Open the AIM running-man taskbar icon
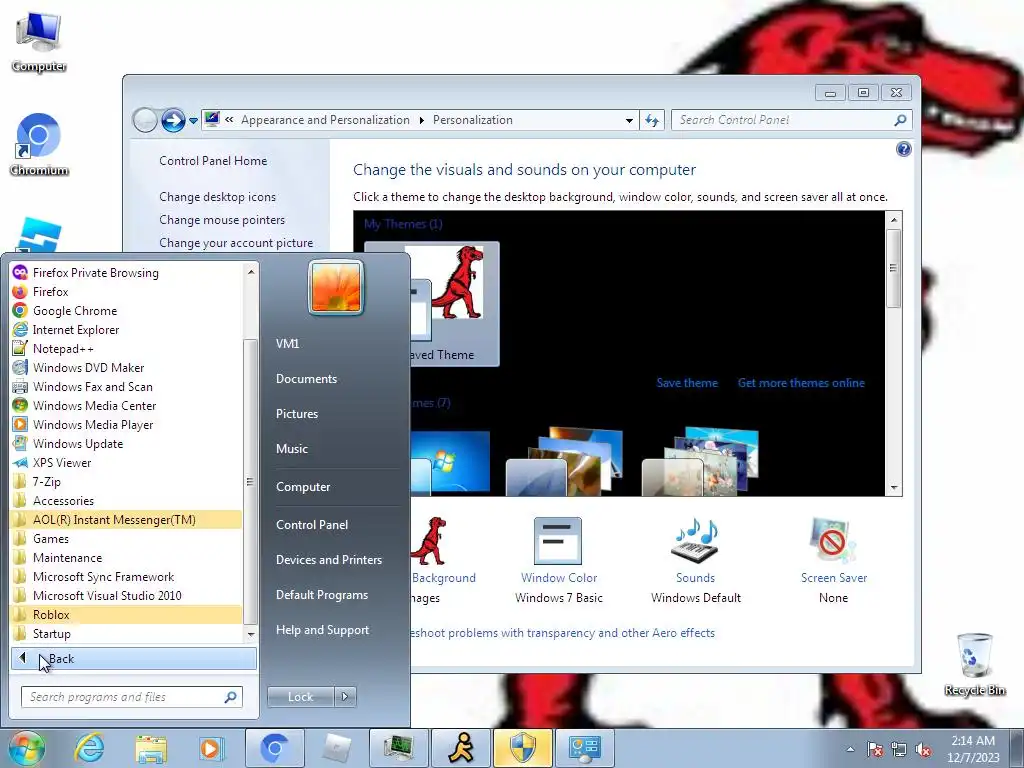This screenshot has height=768, width=1024. click(461, 748)
